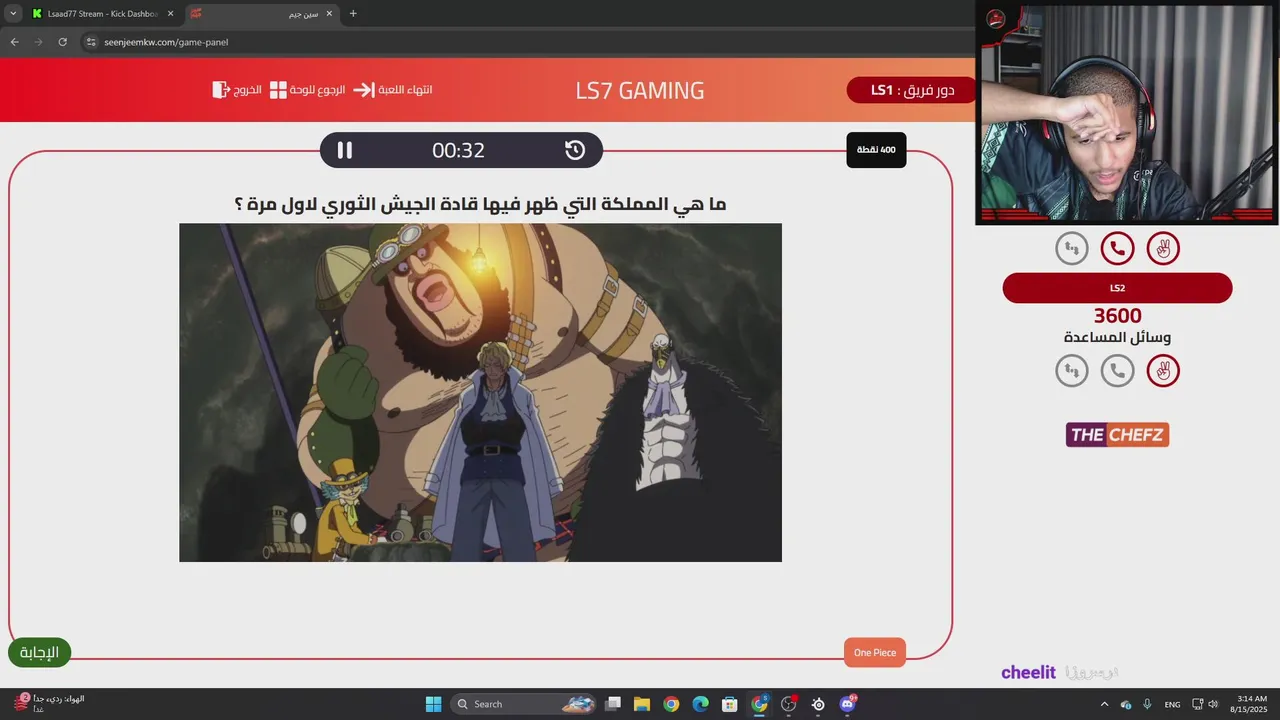
Task: Click the One Piece question image
Action: [480, 392]
